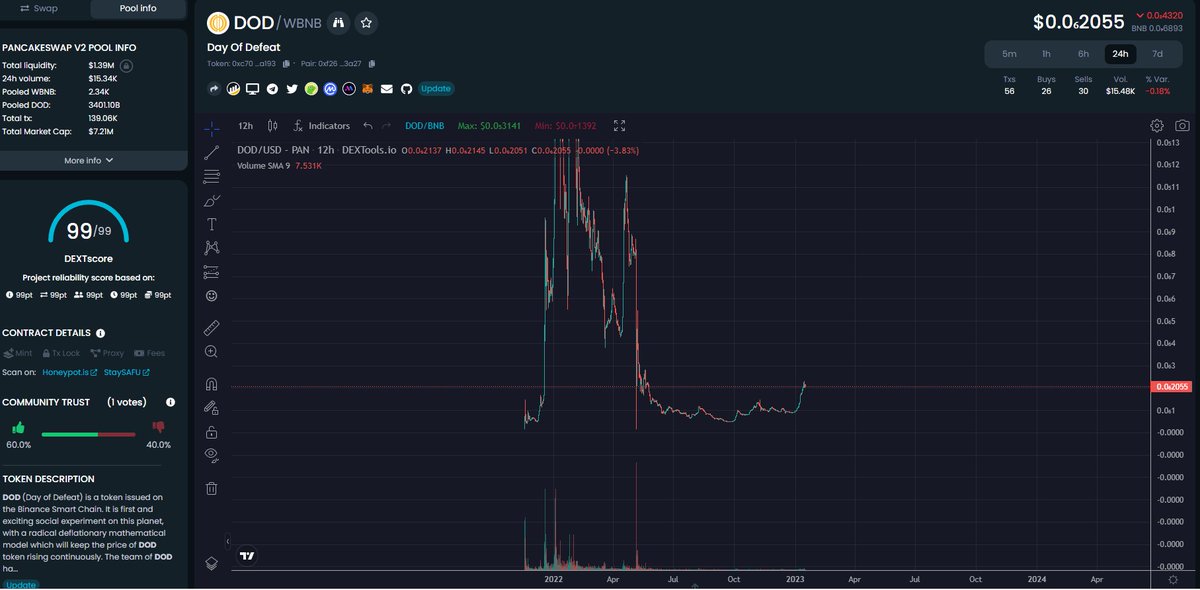The width and height of the screenshot is (1200, 590).
Task: Toggle hide all drawings eye icon
Action: 211,456
